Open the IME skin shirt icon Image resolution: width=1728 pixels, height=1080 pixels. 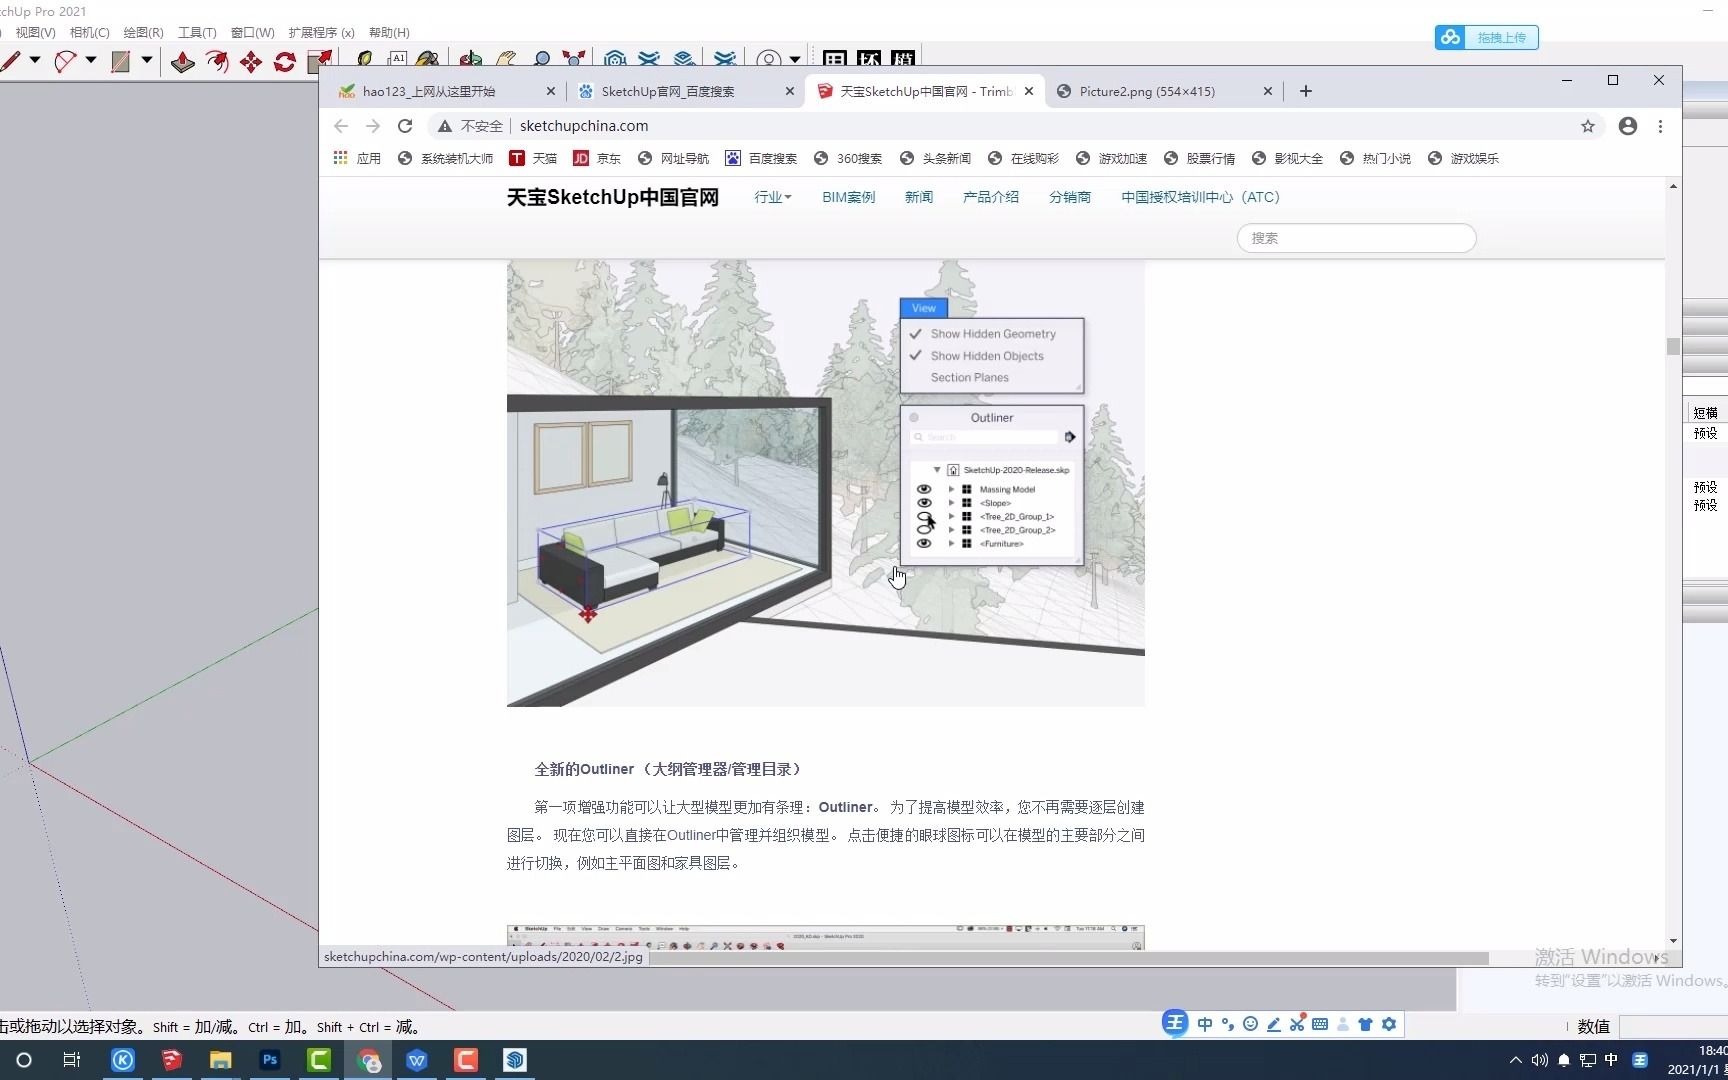point(1365,1024)
